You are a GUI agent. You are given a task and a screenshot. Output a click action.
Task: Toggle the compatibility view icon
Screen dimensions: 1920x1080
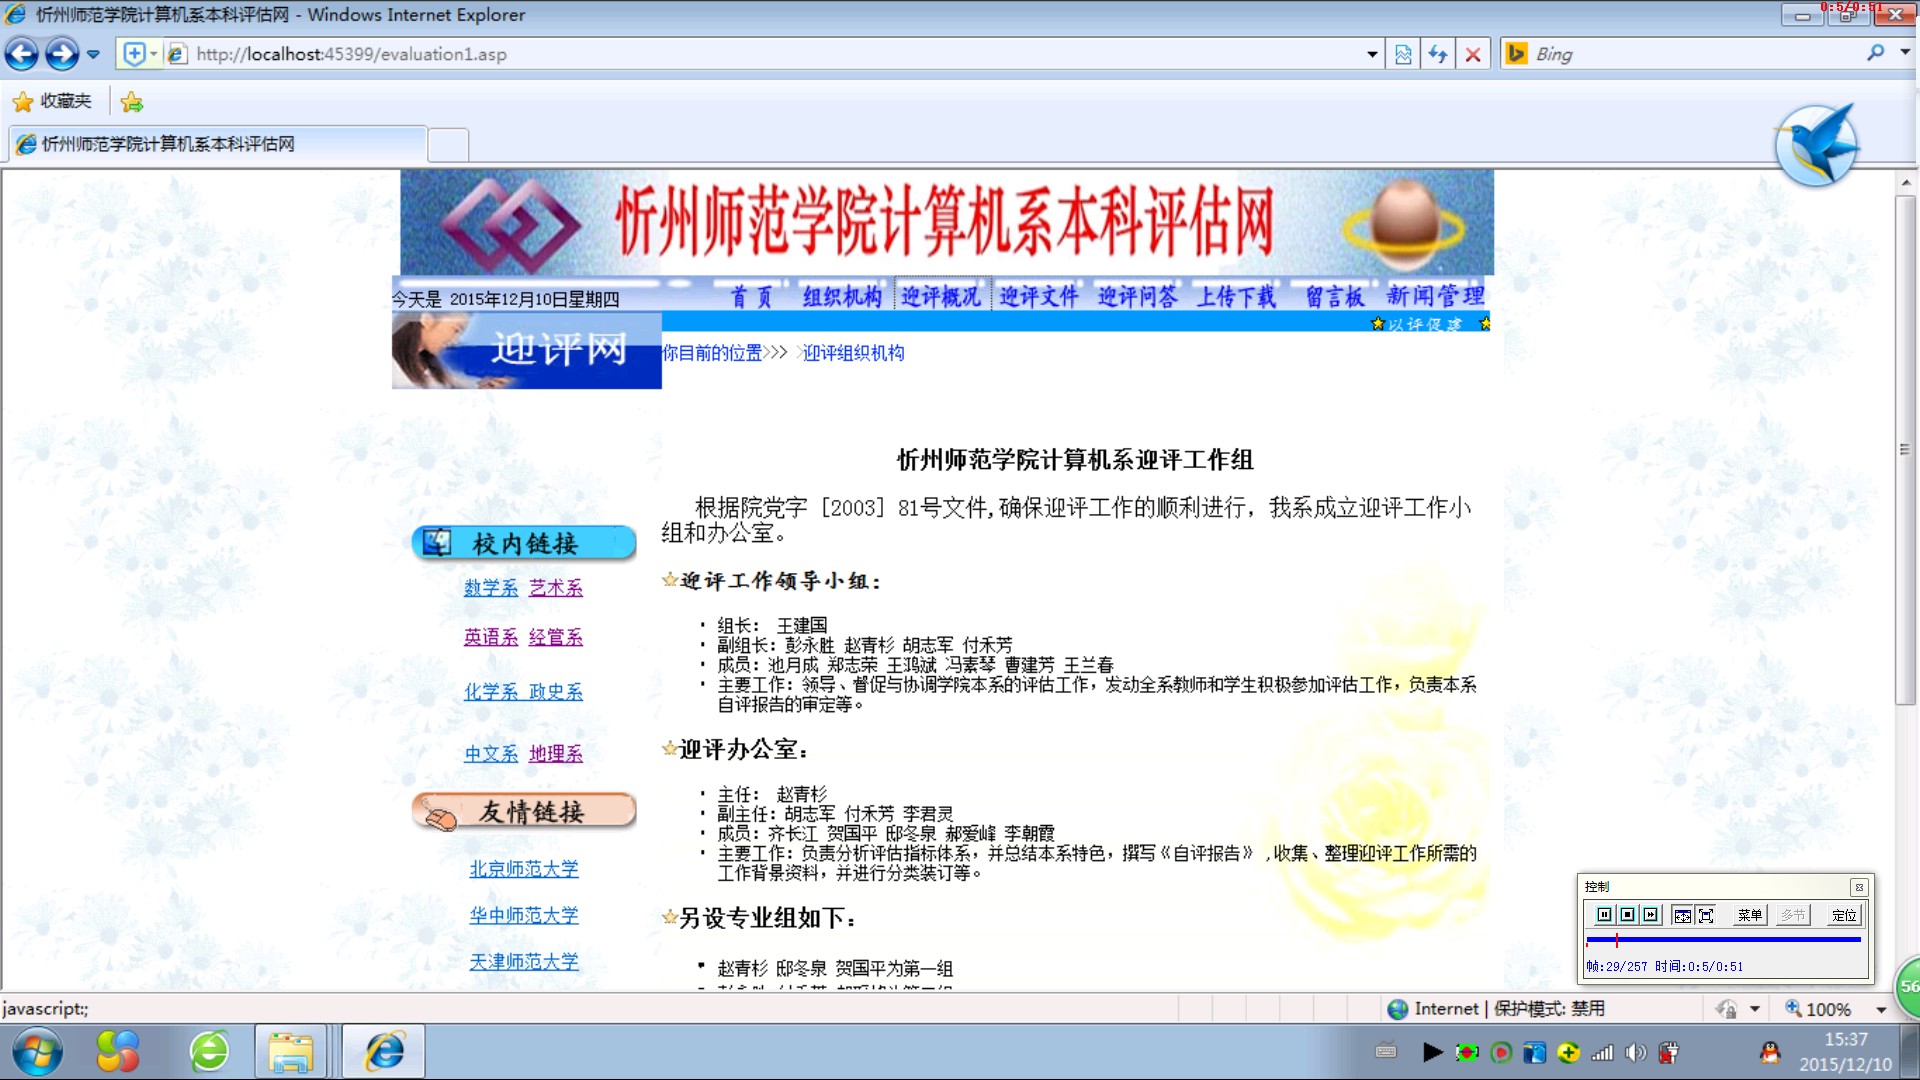coord(1403,54)
